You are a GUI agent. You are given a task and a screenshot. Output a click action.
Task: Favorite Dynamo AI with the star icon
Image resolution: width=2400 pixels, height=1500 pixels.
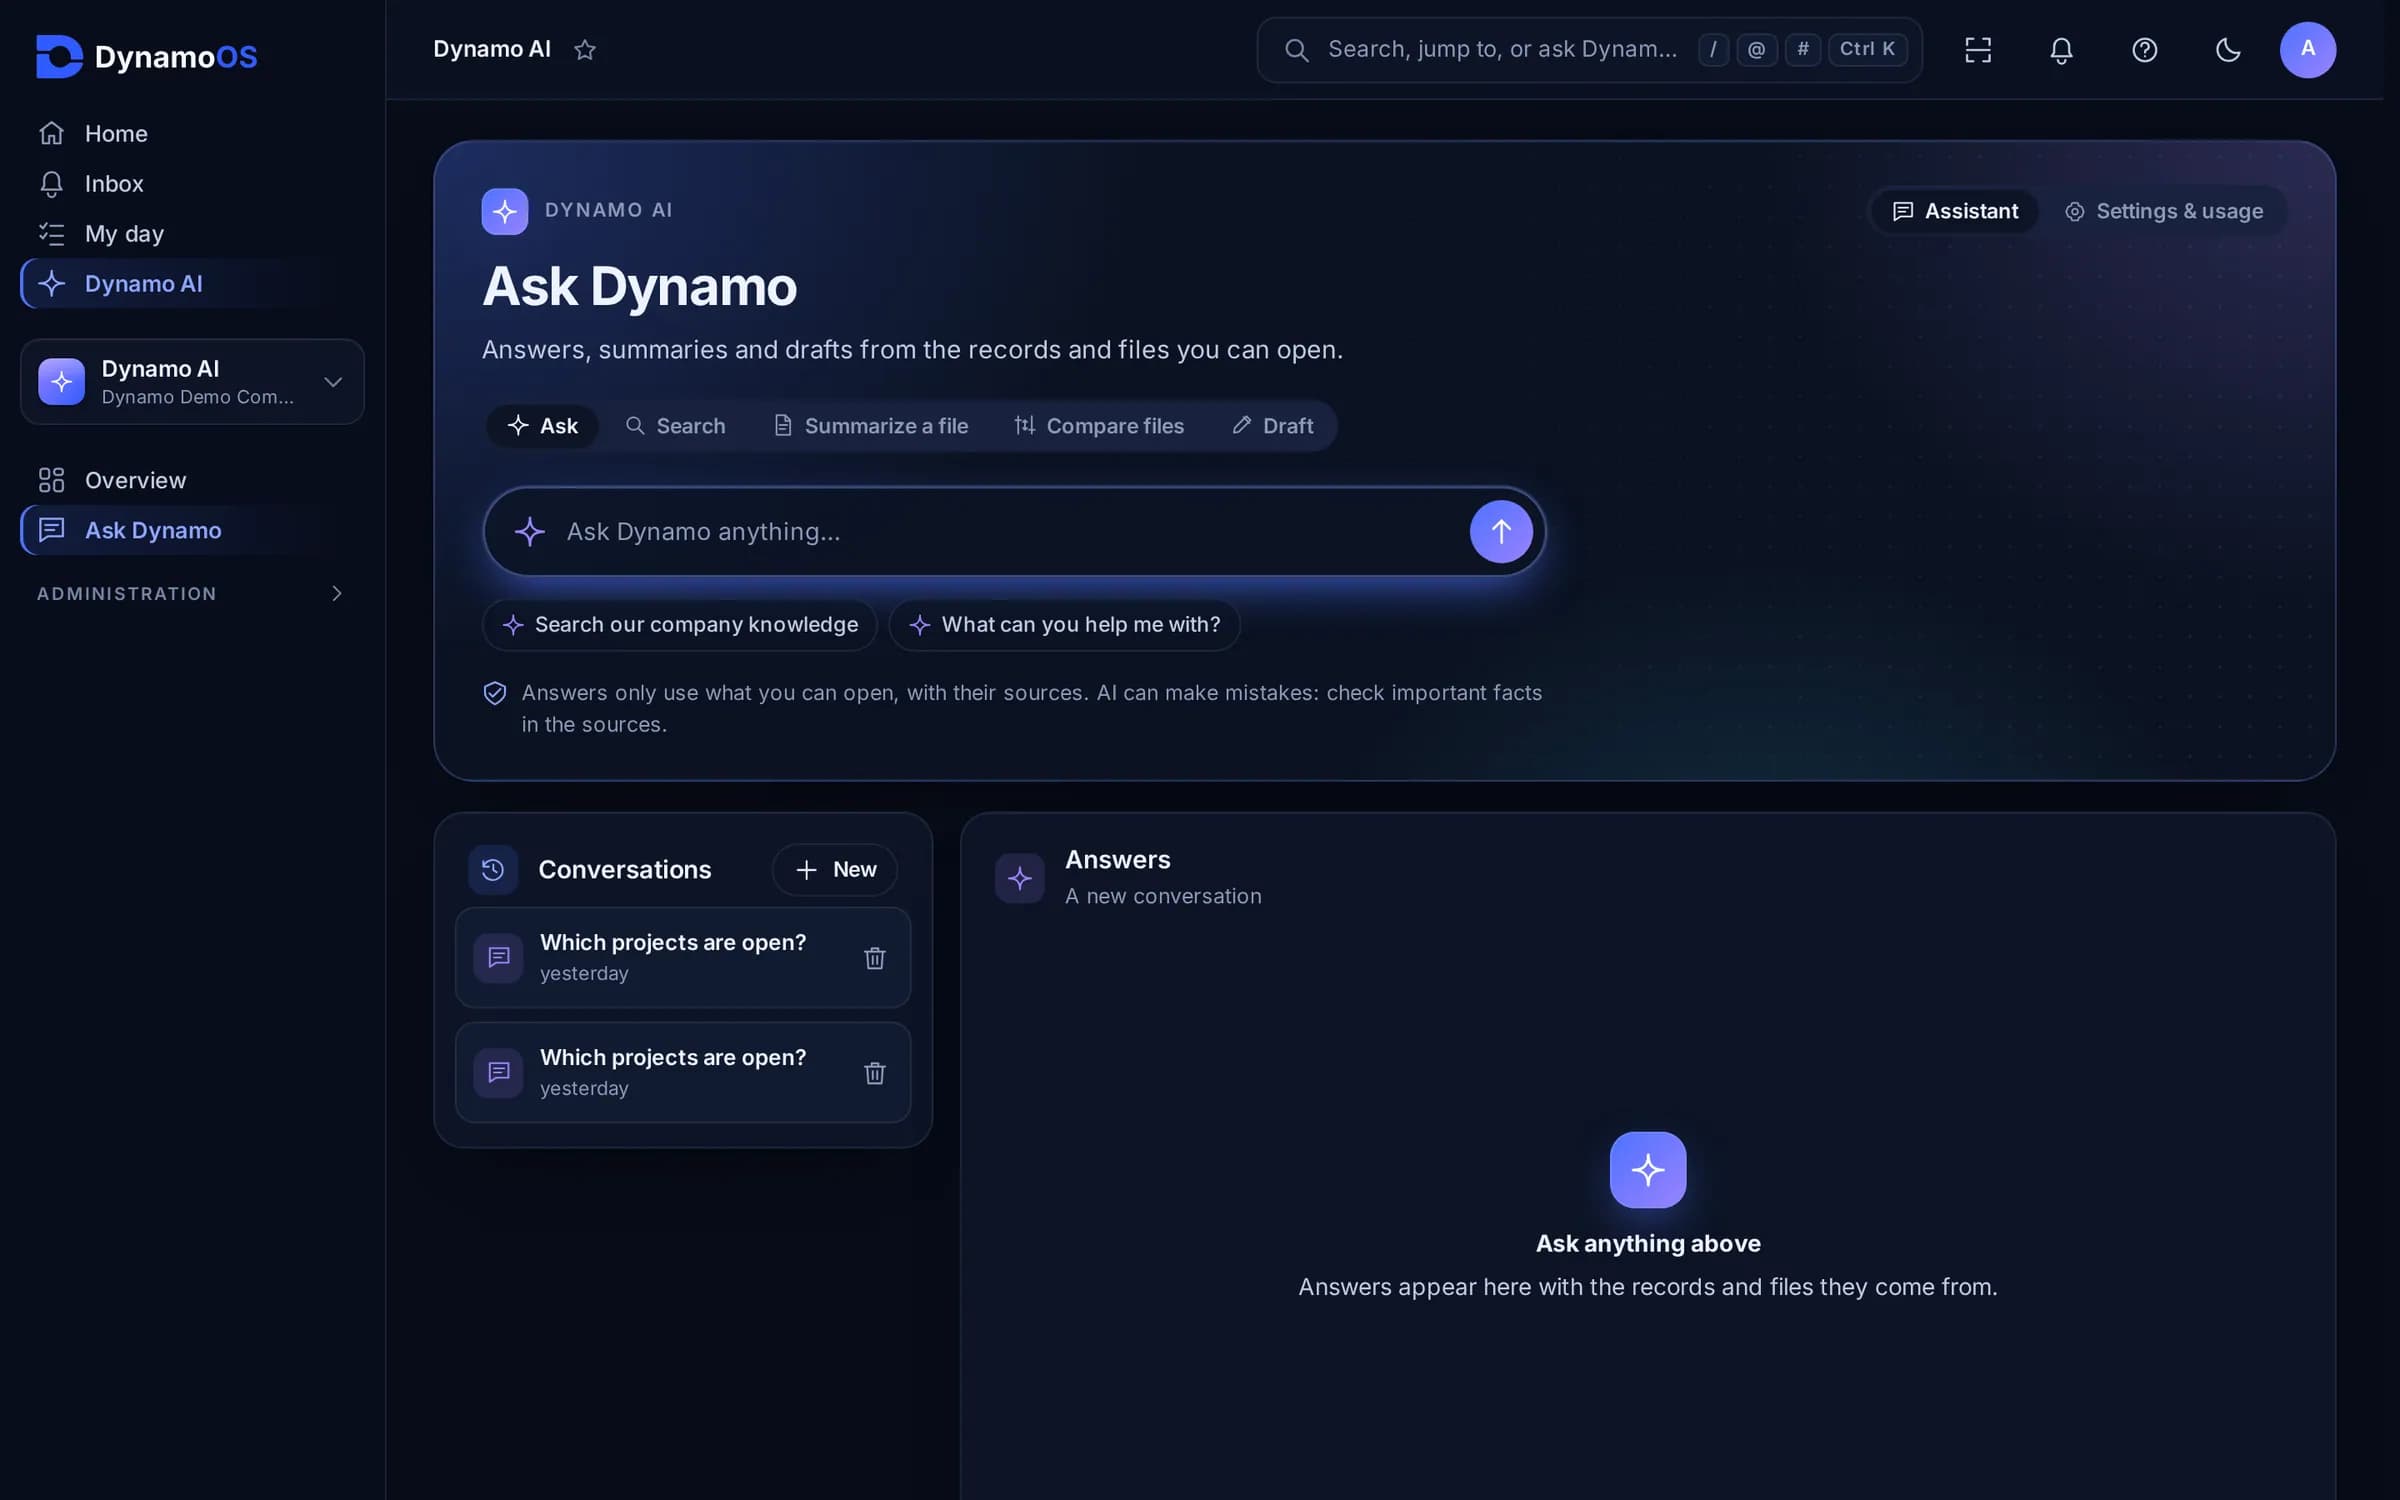point(585,50)
